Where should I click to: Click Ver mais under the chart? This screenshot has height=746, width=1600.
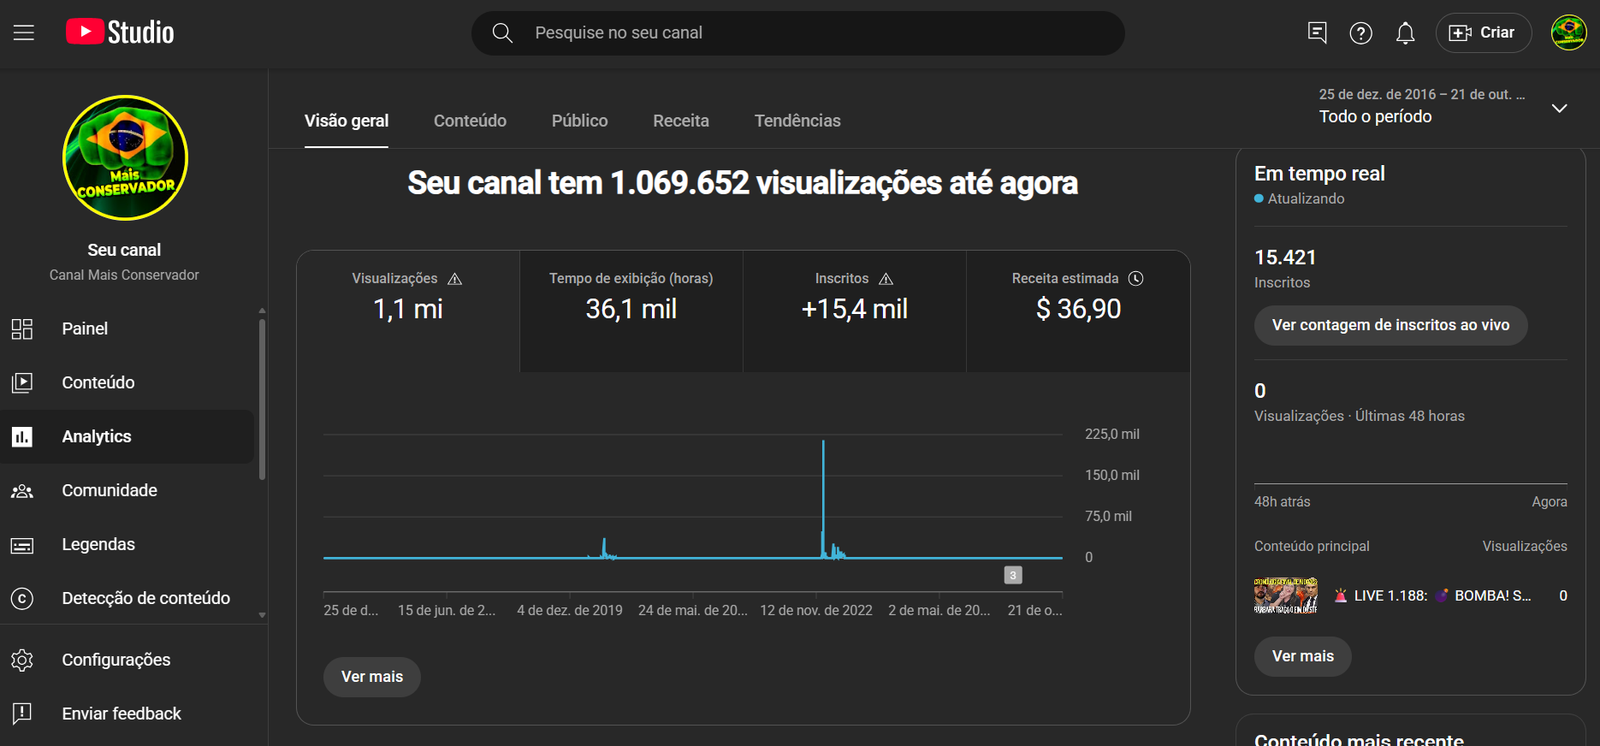372,677
